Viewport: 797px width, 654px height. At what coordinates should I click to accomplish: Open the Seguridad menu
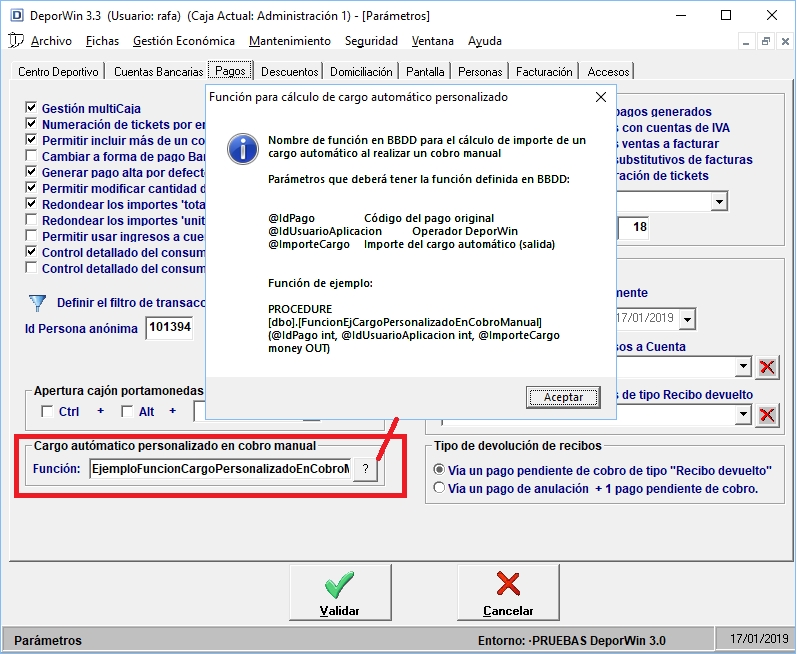pos(371,41)
